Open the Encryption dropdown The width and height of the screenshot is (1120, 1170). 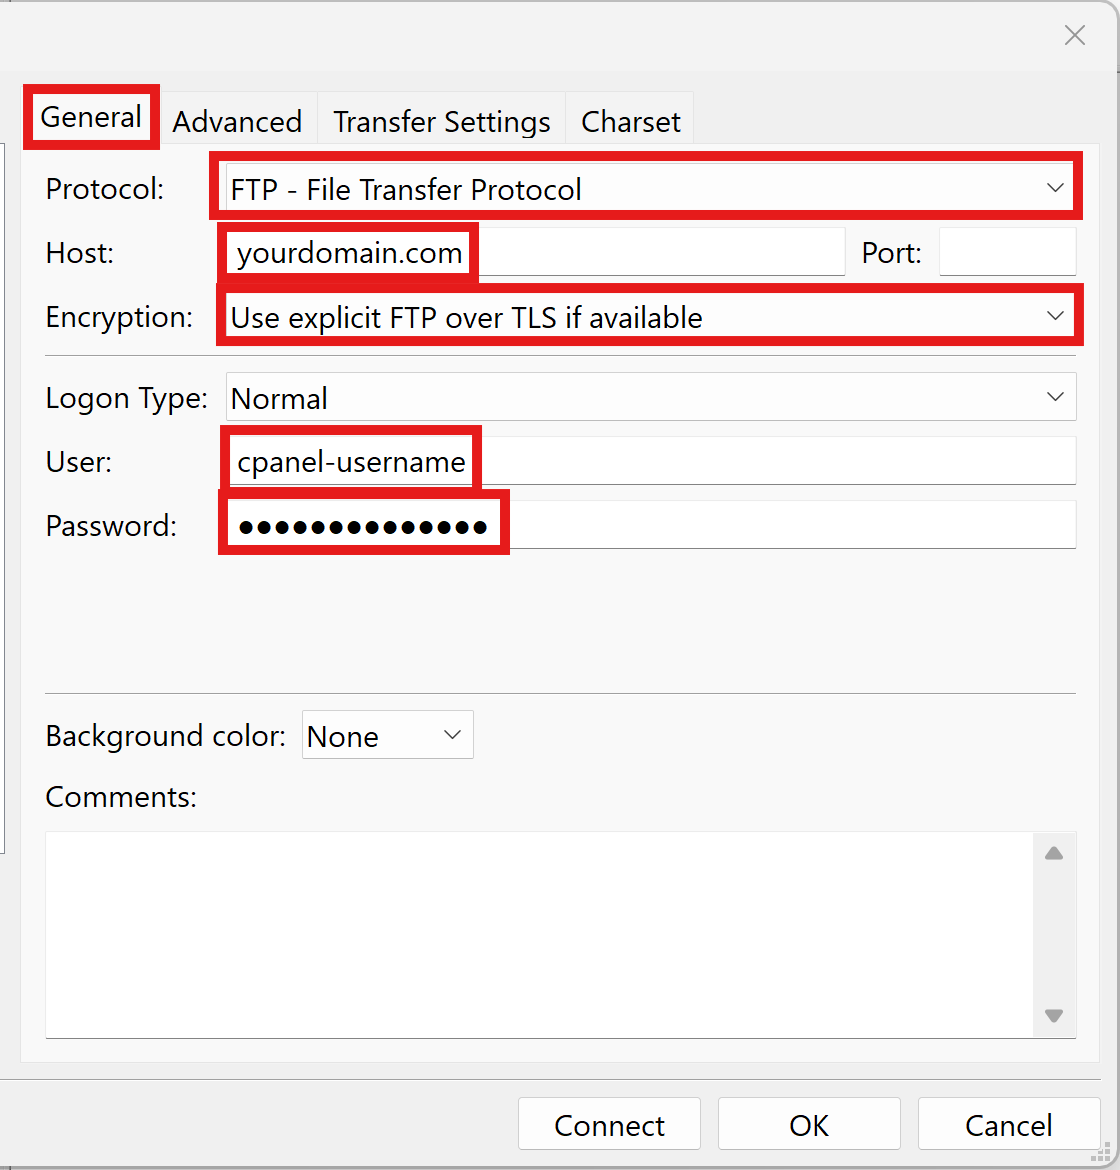650,318
